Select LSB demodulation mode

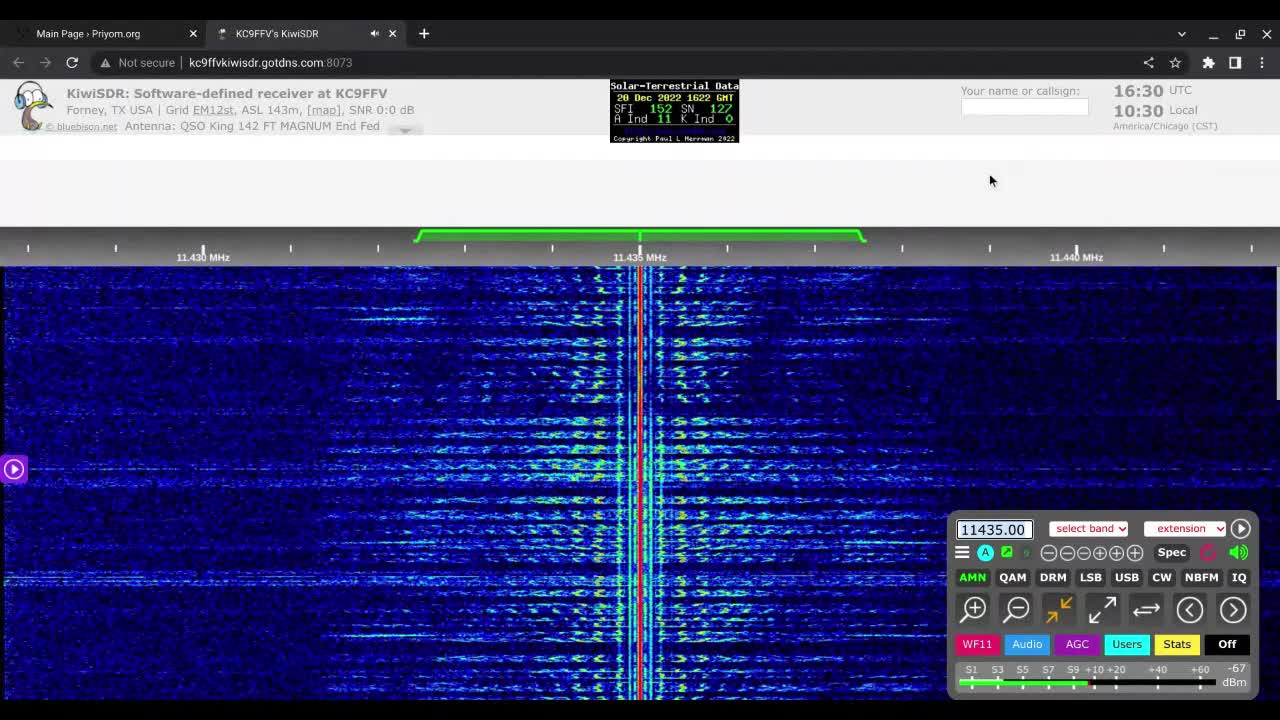[x=1091, y=577]
